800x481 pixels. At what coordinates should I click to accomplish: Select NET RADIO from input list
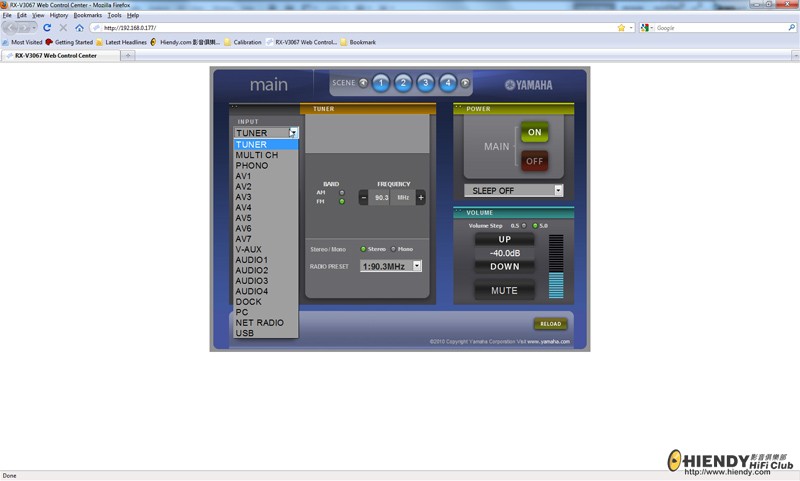tap(266, 322)
